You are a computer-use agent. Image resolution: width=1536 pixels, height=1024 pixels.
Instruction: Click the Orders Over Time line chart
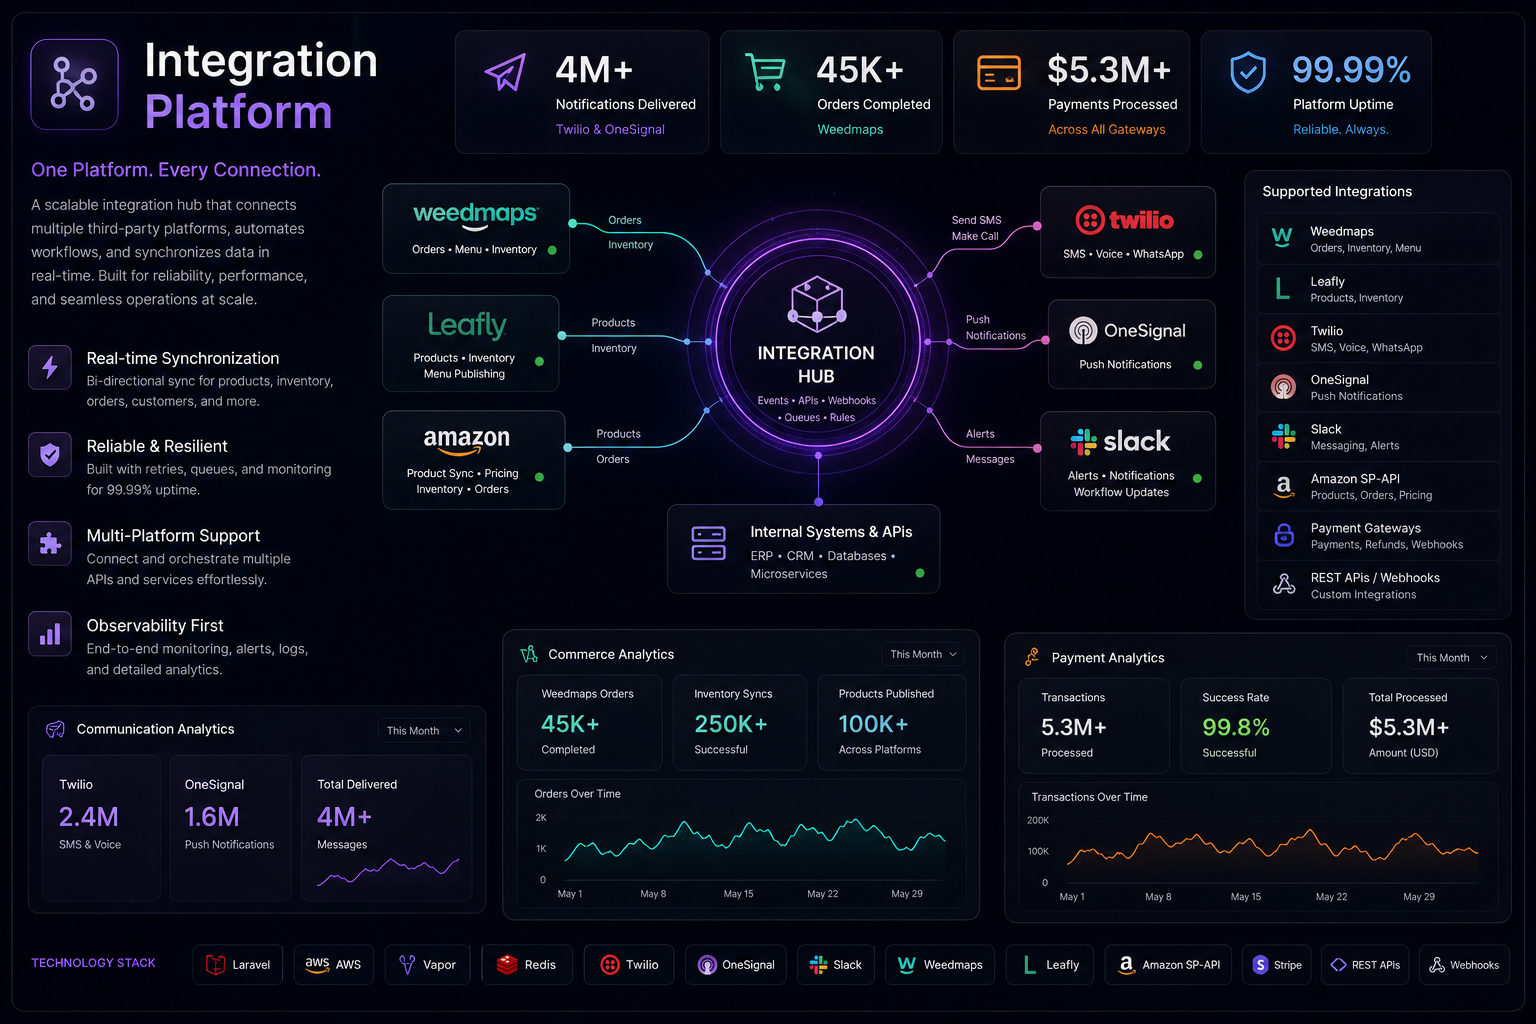coord(742,844)
